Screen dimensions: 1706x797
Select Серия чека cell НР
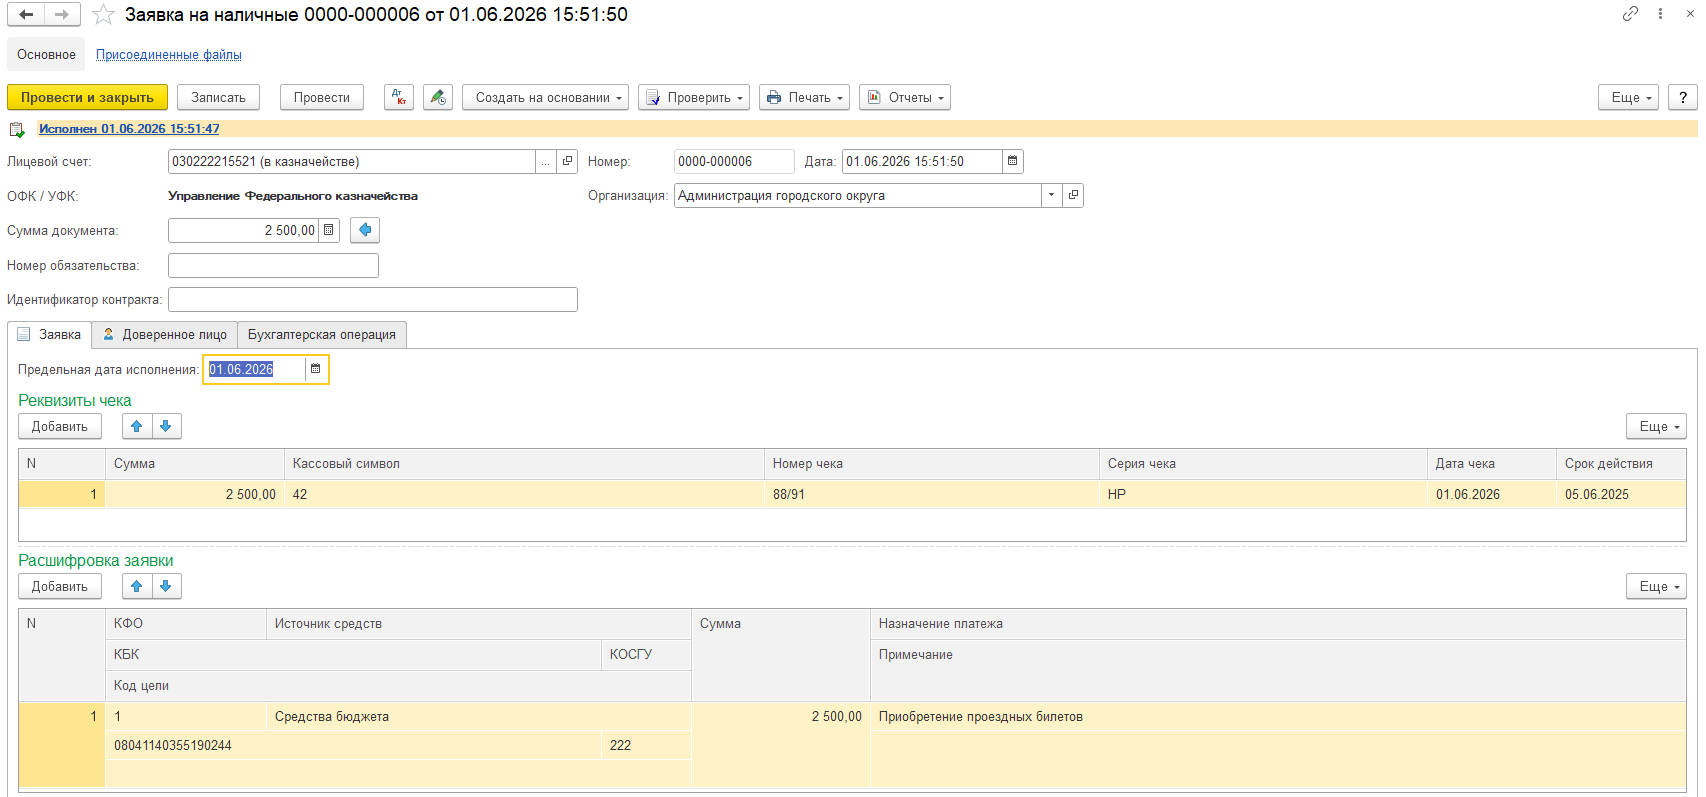1263,494
